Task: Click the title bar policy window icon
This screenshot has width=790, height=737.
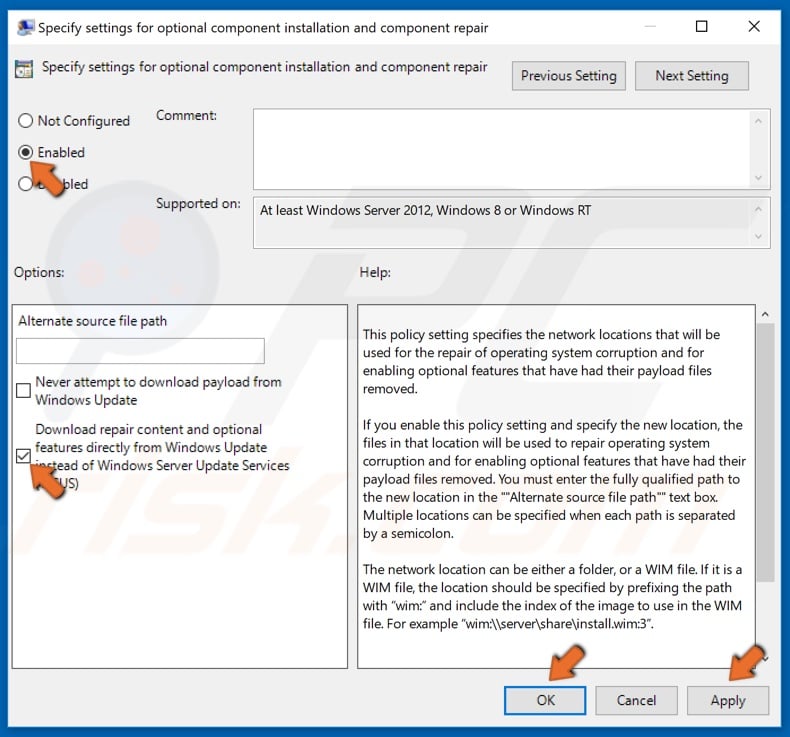Action: (25, 27)
